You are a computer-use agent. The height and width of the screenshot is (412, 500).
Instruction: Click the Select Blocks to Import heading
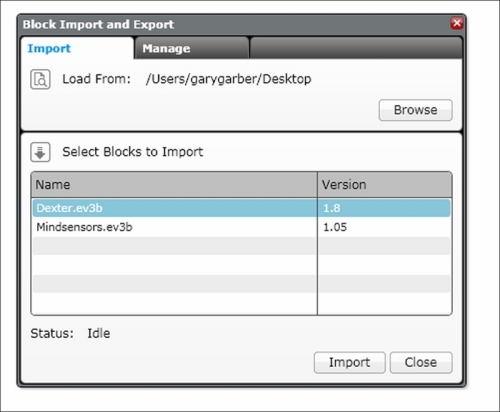(x=133, y=152)
